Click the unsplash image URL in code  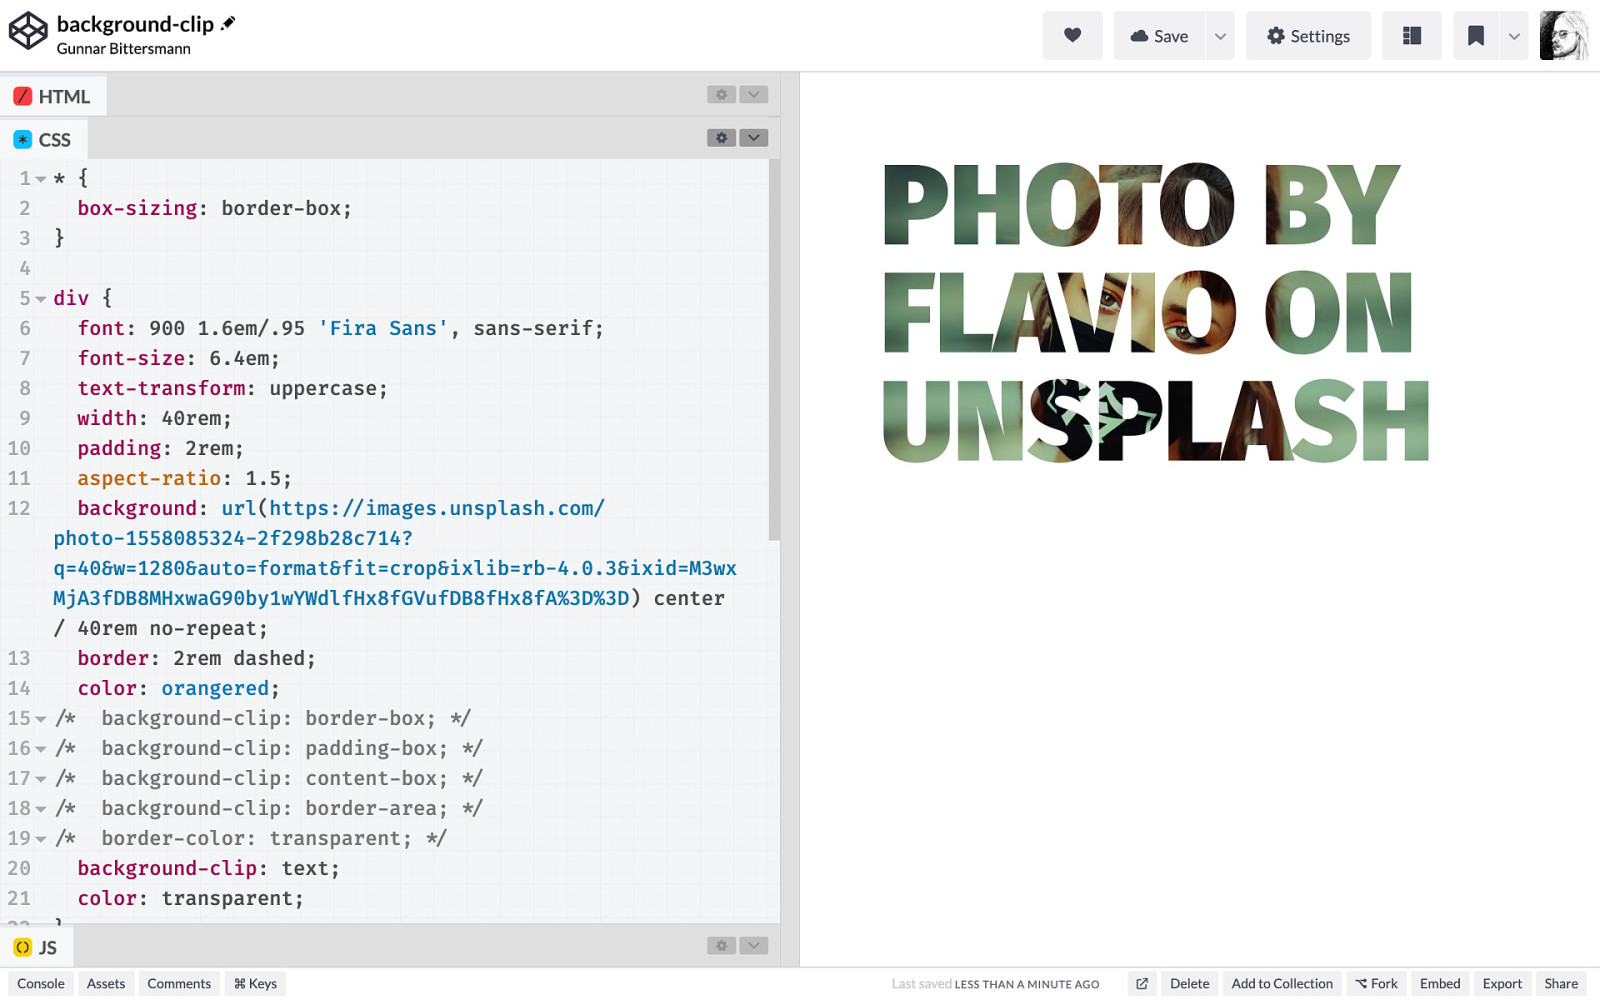click(395, 553)
